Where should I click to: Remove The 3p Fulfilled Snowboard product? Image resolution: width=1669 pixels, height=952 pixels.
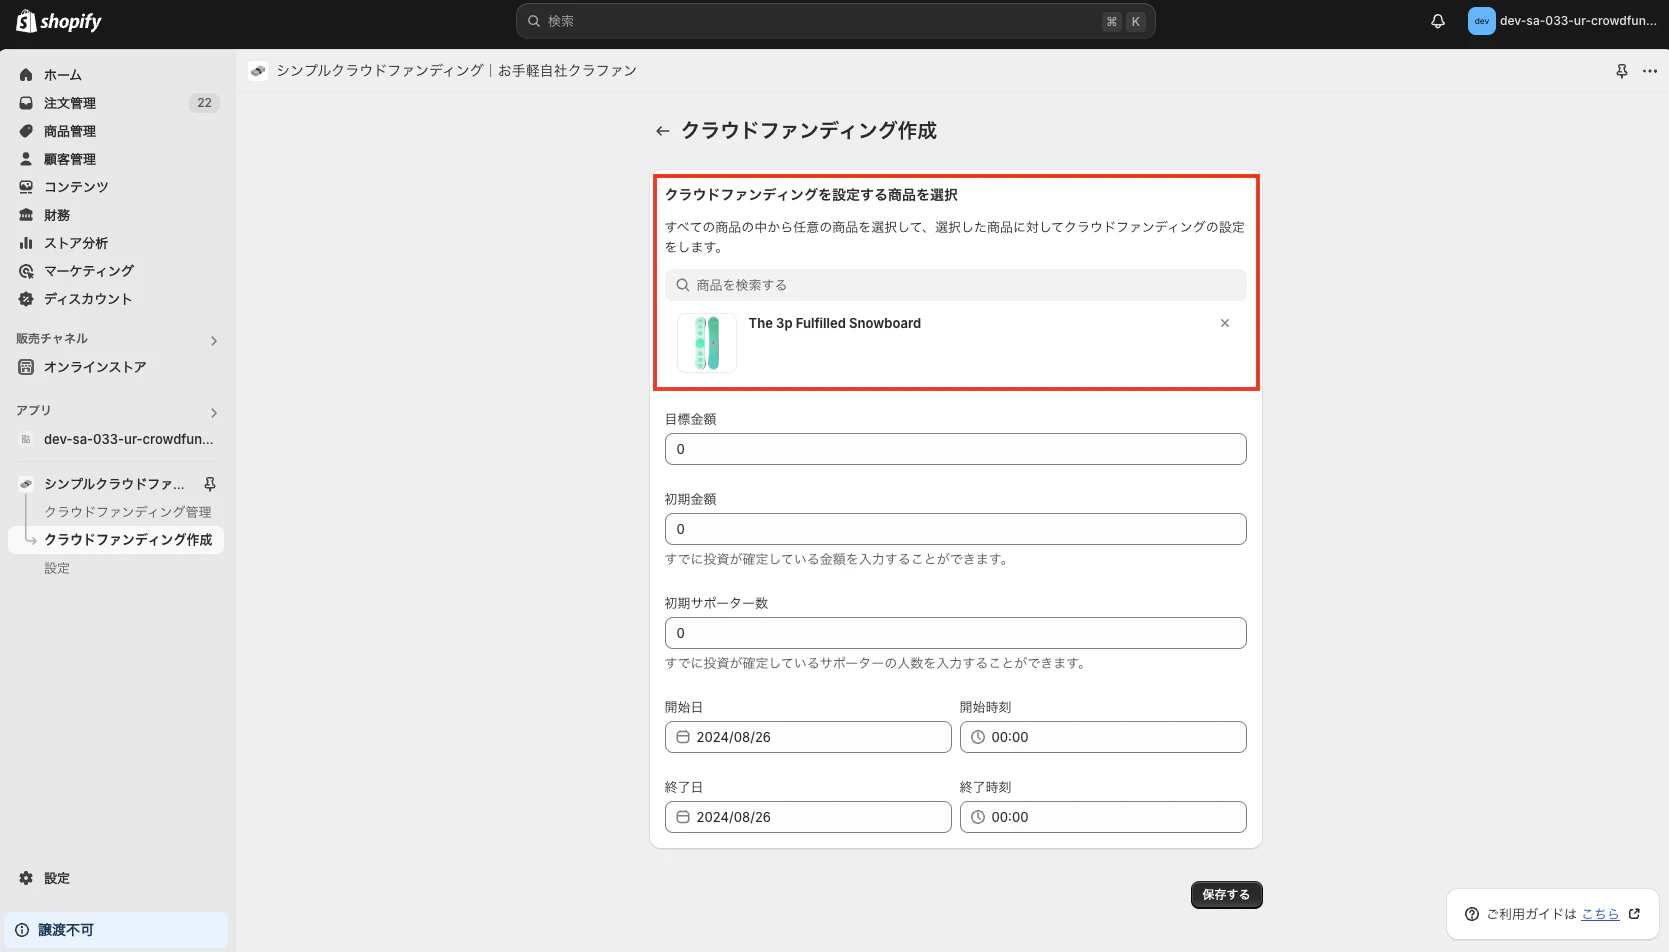(1225, 323)
